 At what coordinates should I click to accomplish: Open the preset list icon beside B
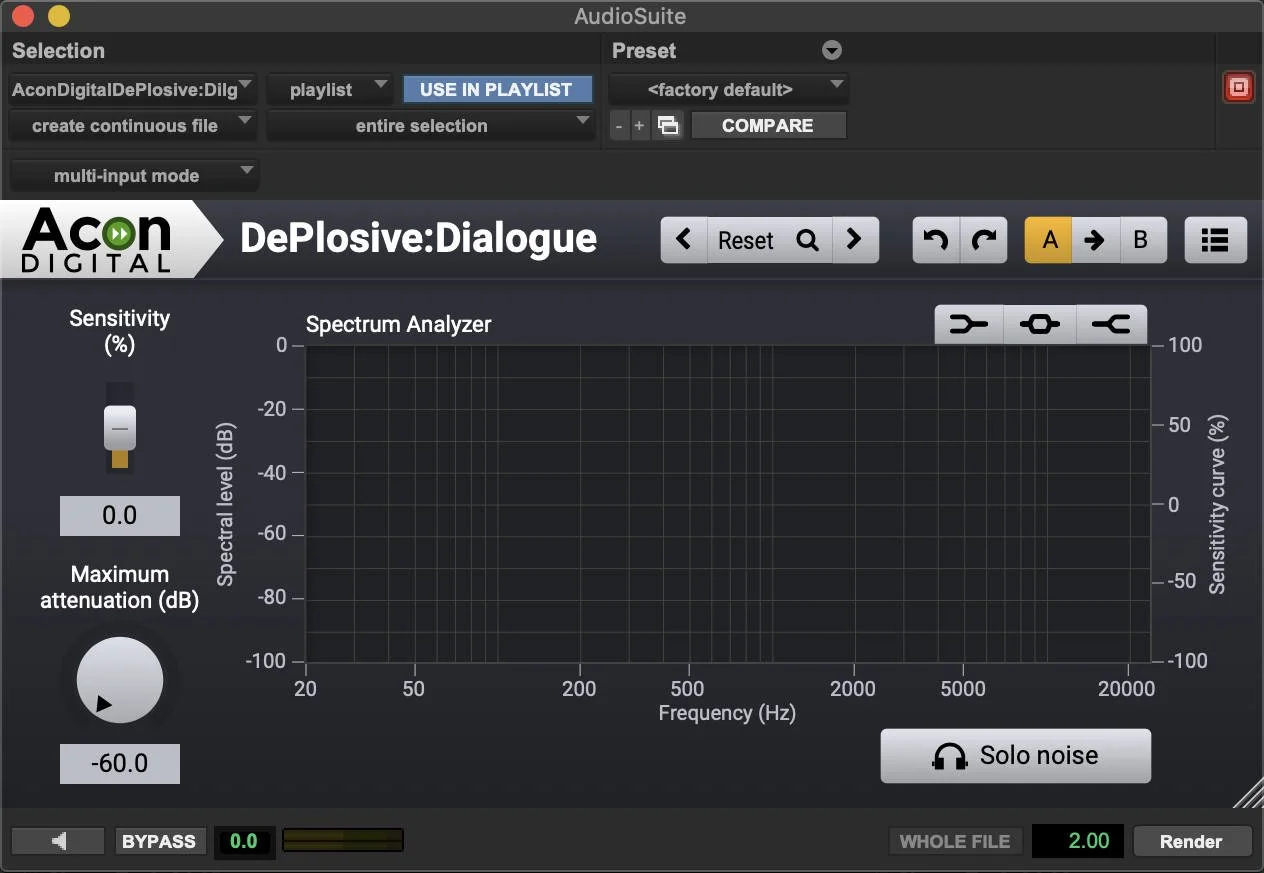[x=1216, y=240]
